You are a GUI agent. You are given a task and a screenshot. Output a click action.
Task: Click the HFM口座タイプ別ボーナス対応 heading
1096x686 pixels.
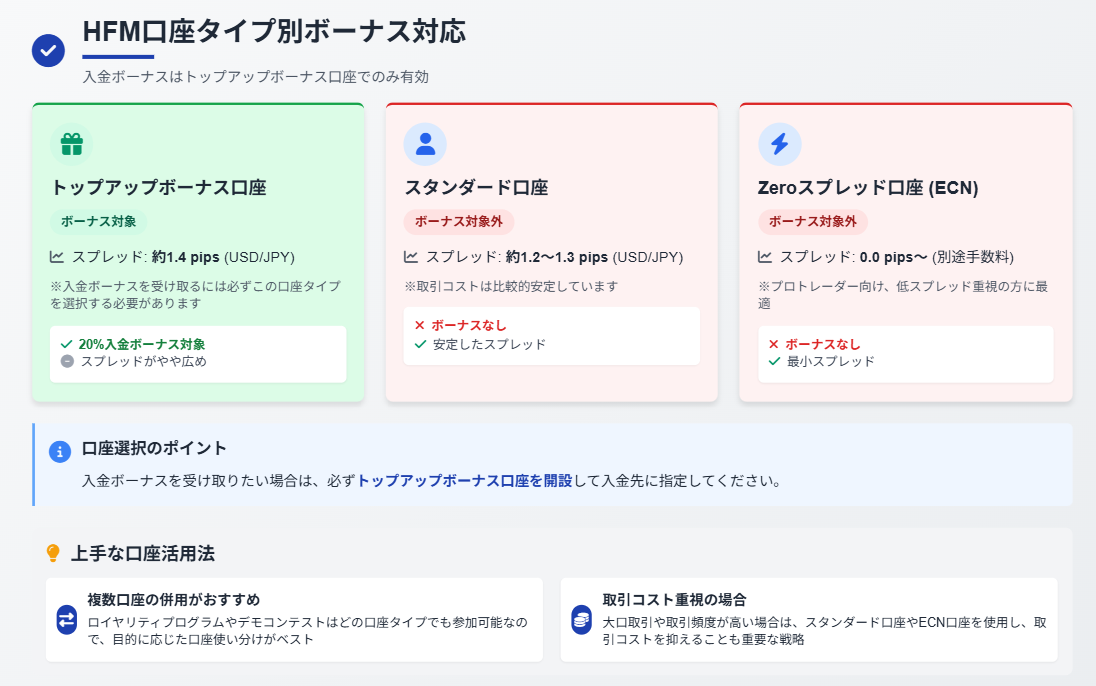click(x=274, y=32)
